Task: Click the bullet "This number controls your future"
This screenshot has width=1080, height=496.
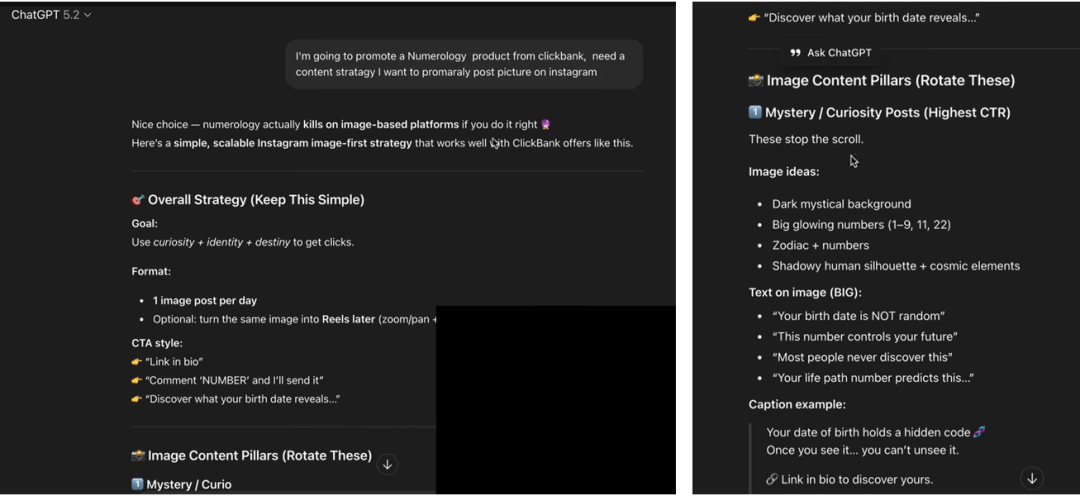Action: [865, 337]
